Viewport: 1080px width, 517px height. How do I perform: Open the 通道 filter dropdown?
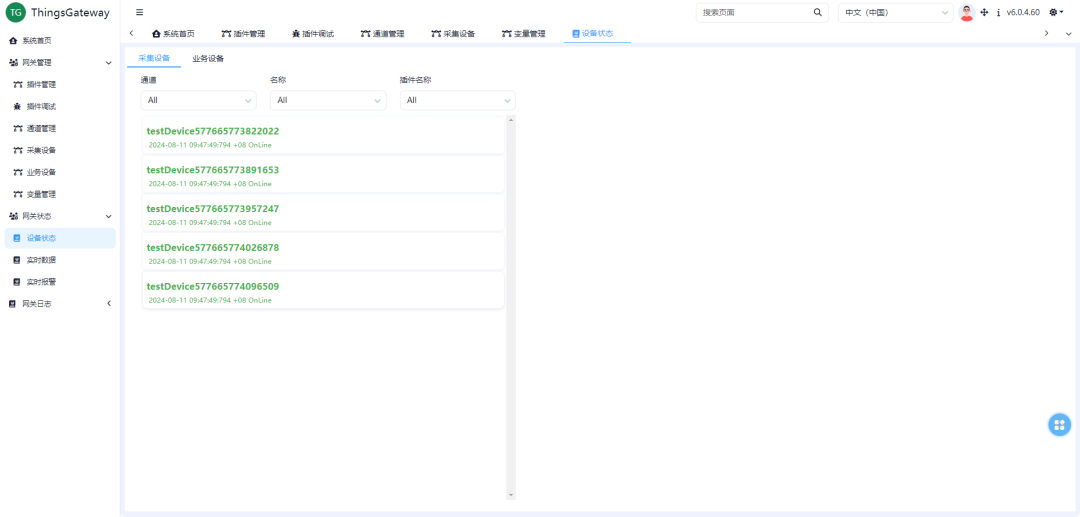(198, 100)
